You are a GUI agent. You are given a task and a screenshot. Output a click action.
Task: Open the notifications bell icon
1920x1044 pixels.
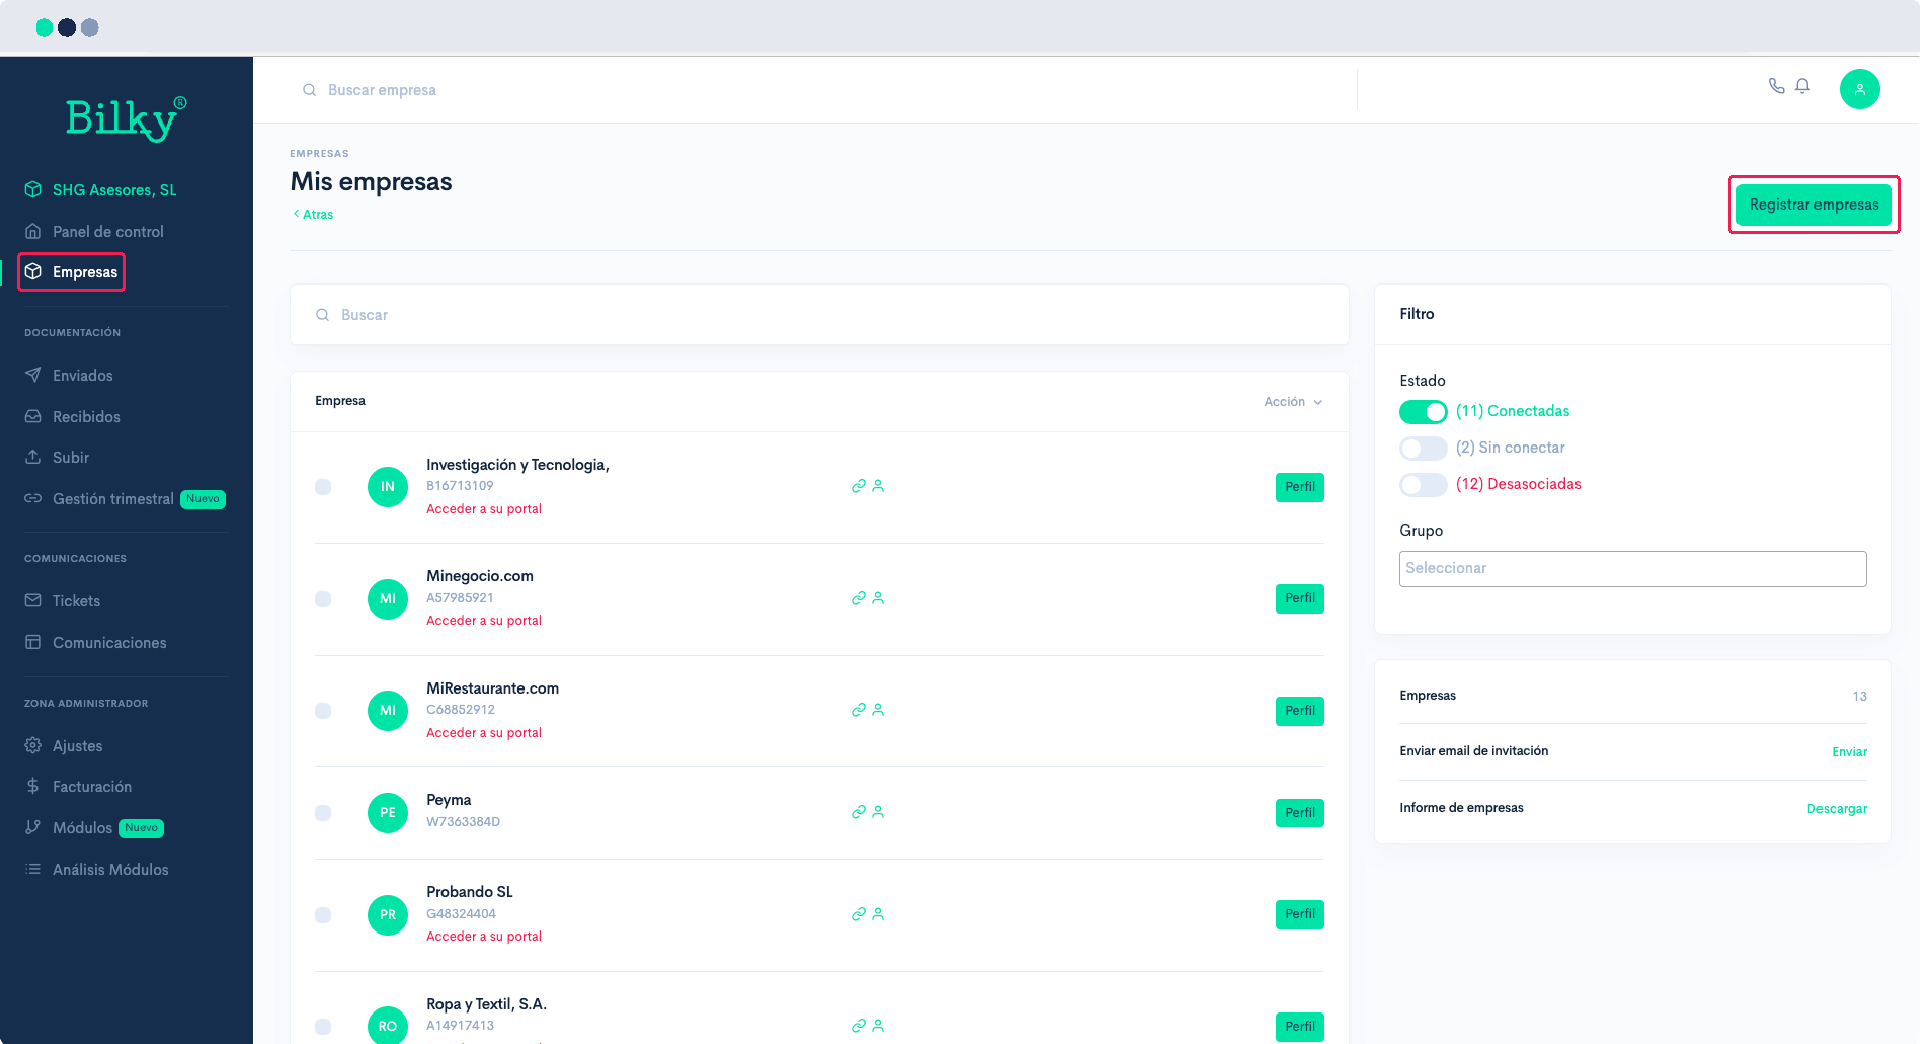[x=1802, y=86]
